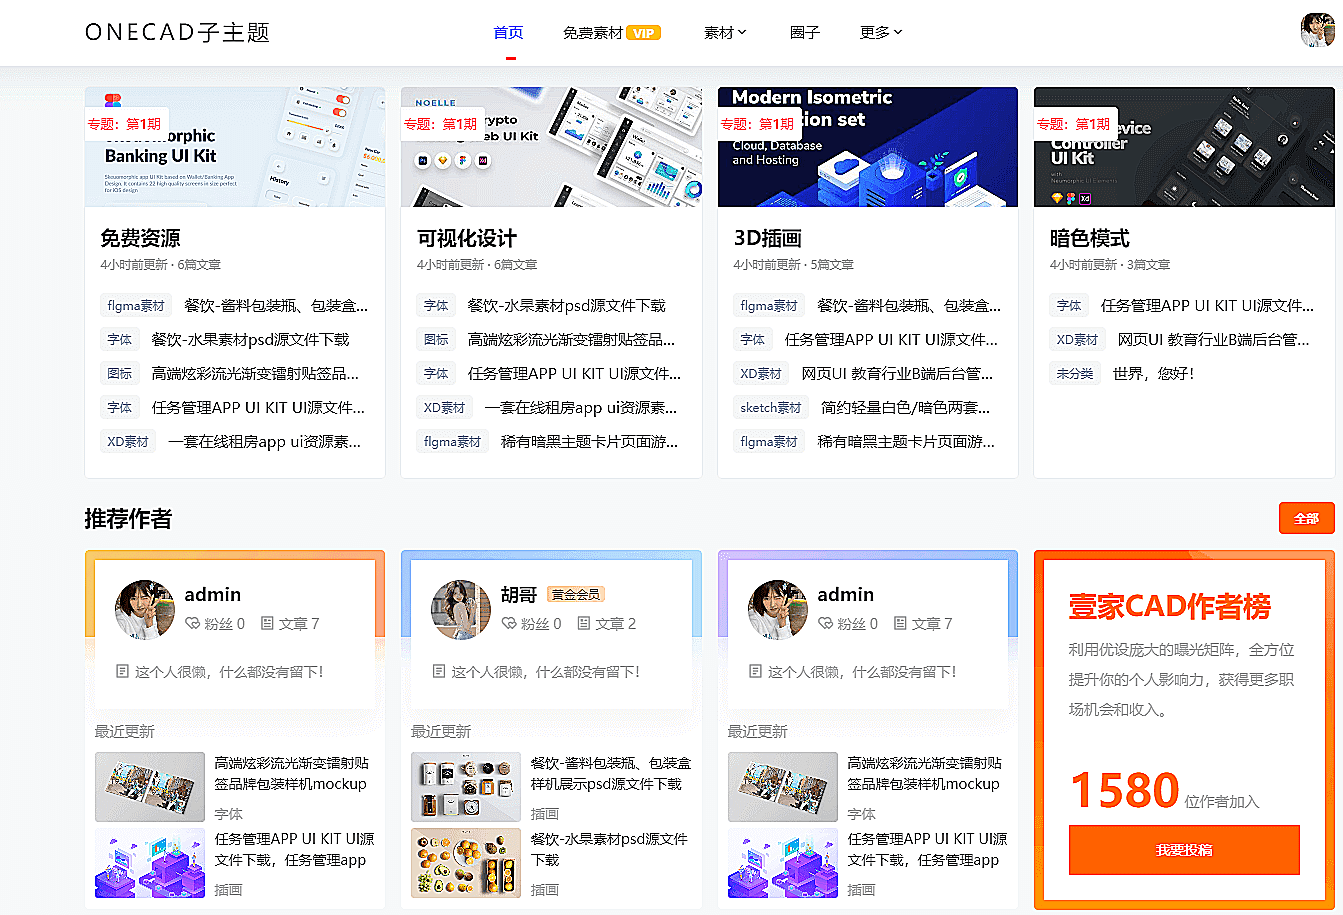Open the Device Controller UI Kit cover image
This screenshot has height=915, width=1343.
[1184, 147]
